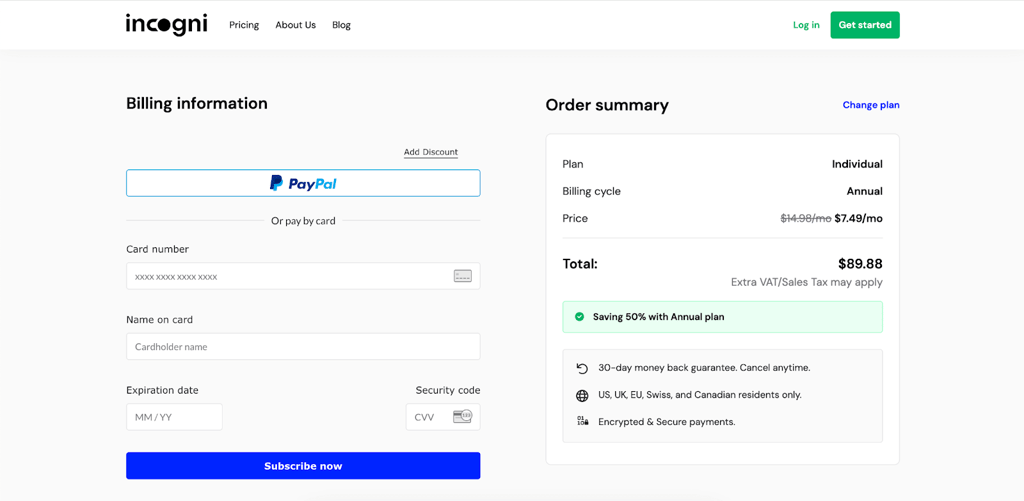Screen dimensions: 1024x501
Task: Click "Extra VAT/Sales Tax may apply" text
Action: (807, 282)
